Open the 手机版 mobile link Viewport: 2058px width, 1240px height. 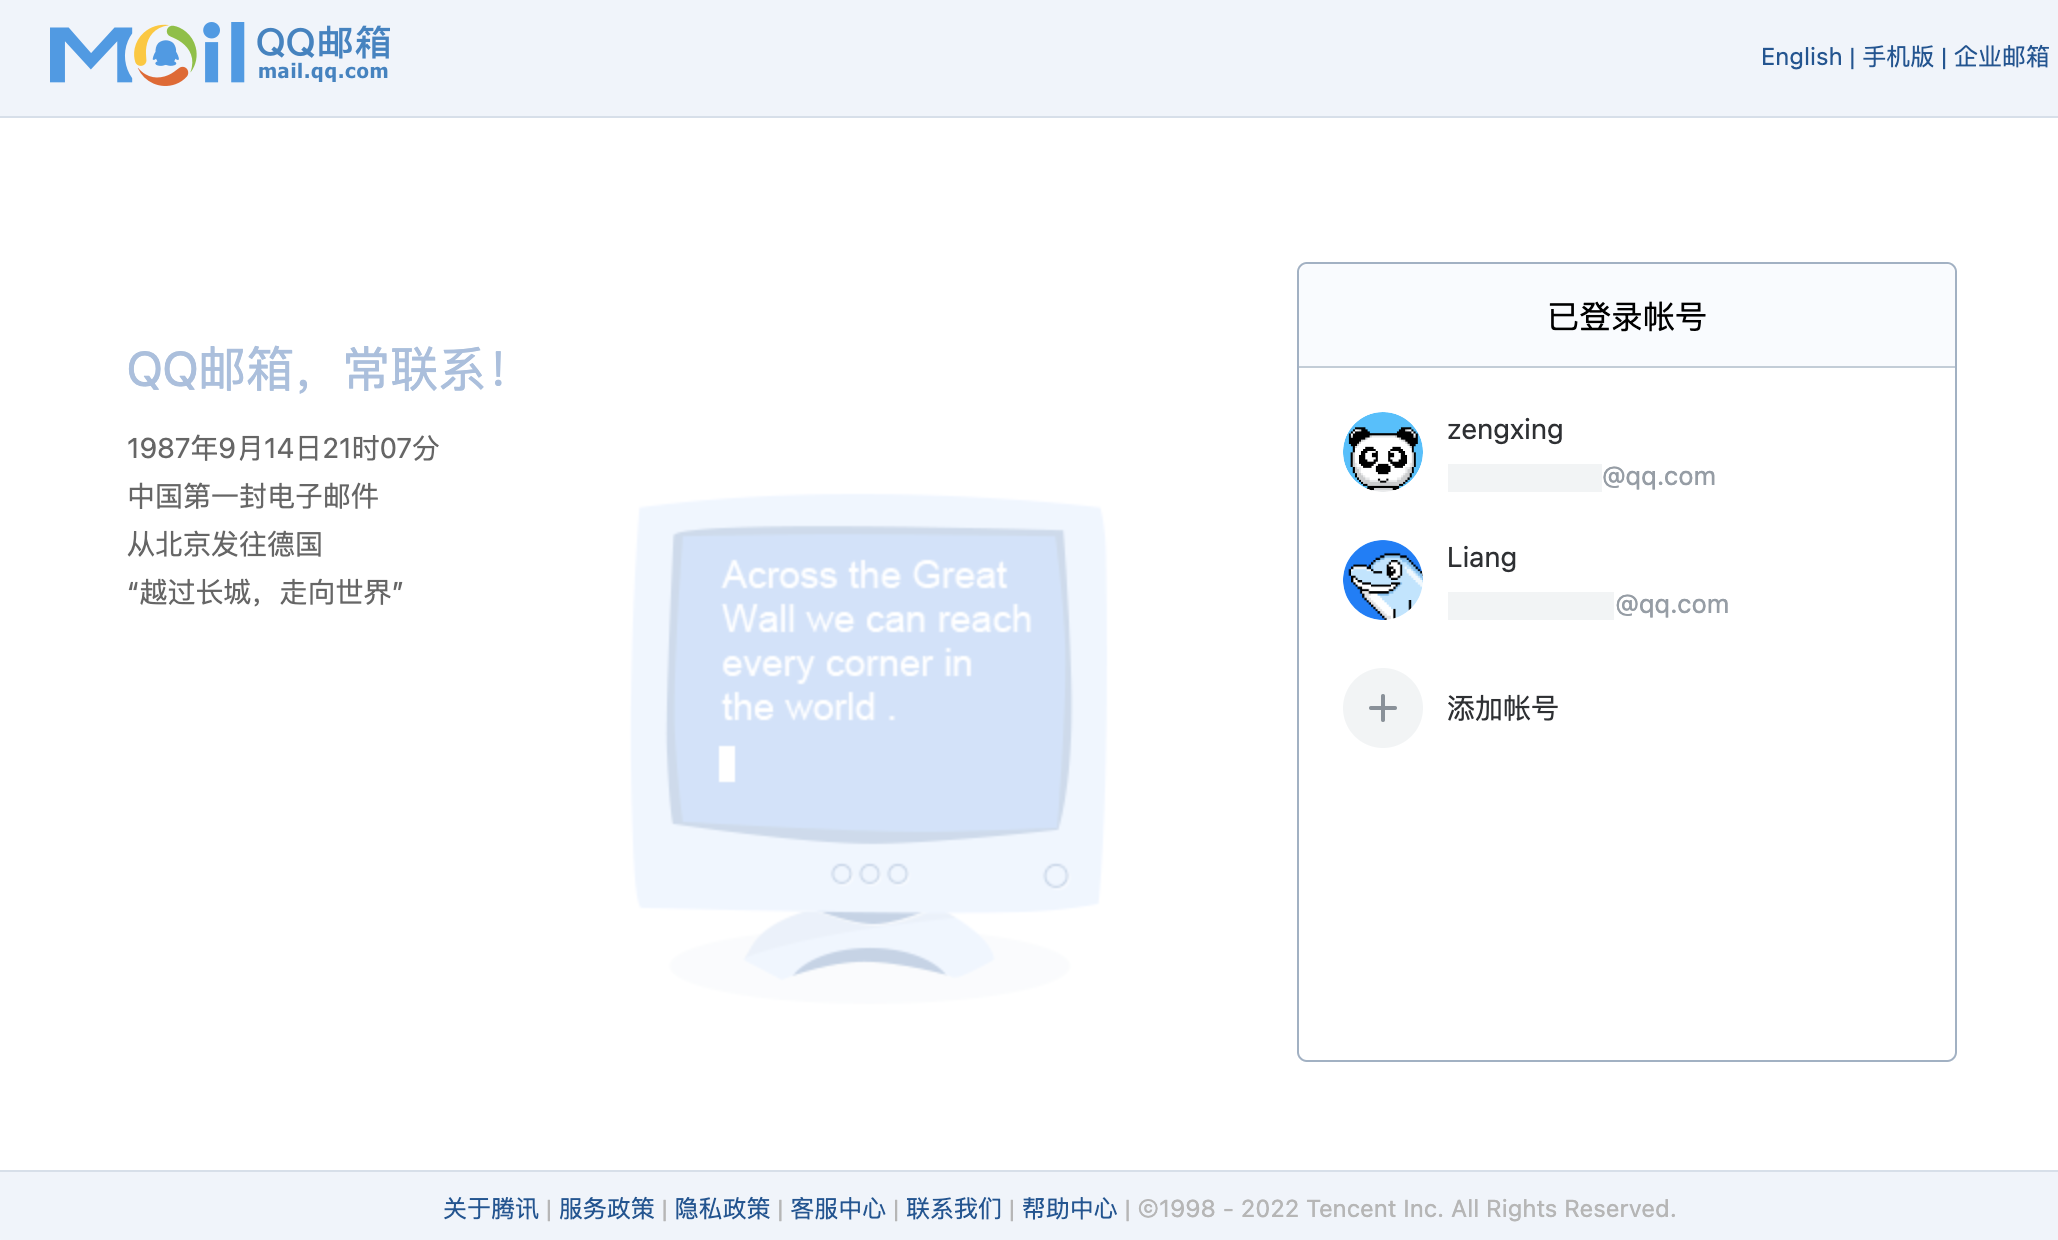[1898, 57]
